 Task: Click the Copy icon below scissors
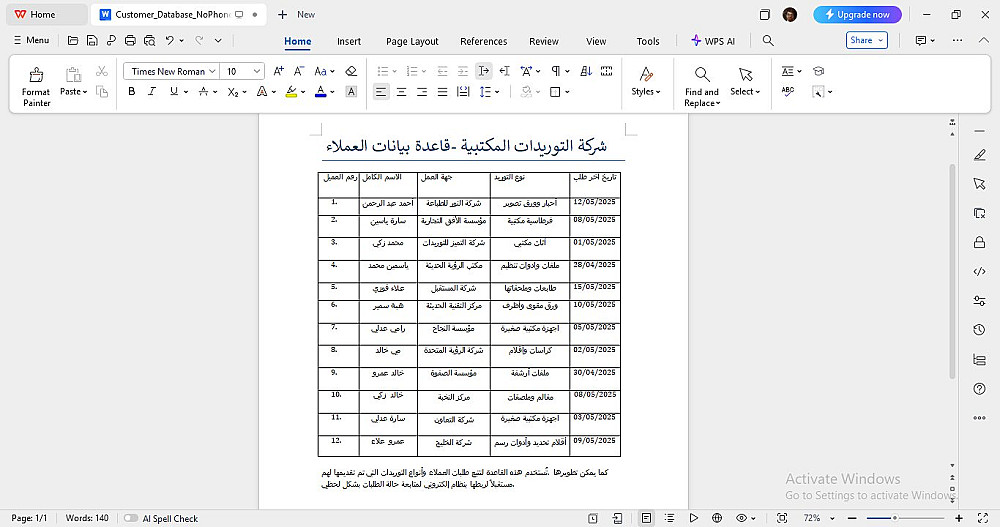pos(102,92)
